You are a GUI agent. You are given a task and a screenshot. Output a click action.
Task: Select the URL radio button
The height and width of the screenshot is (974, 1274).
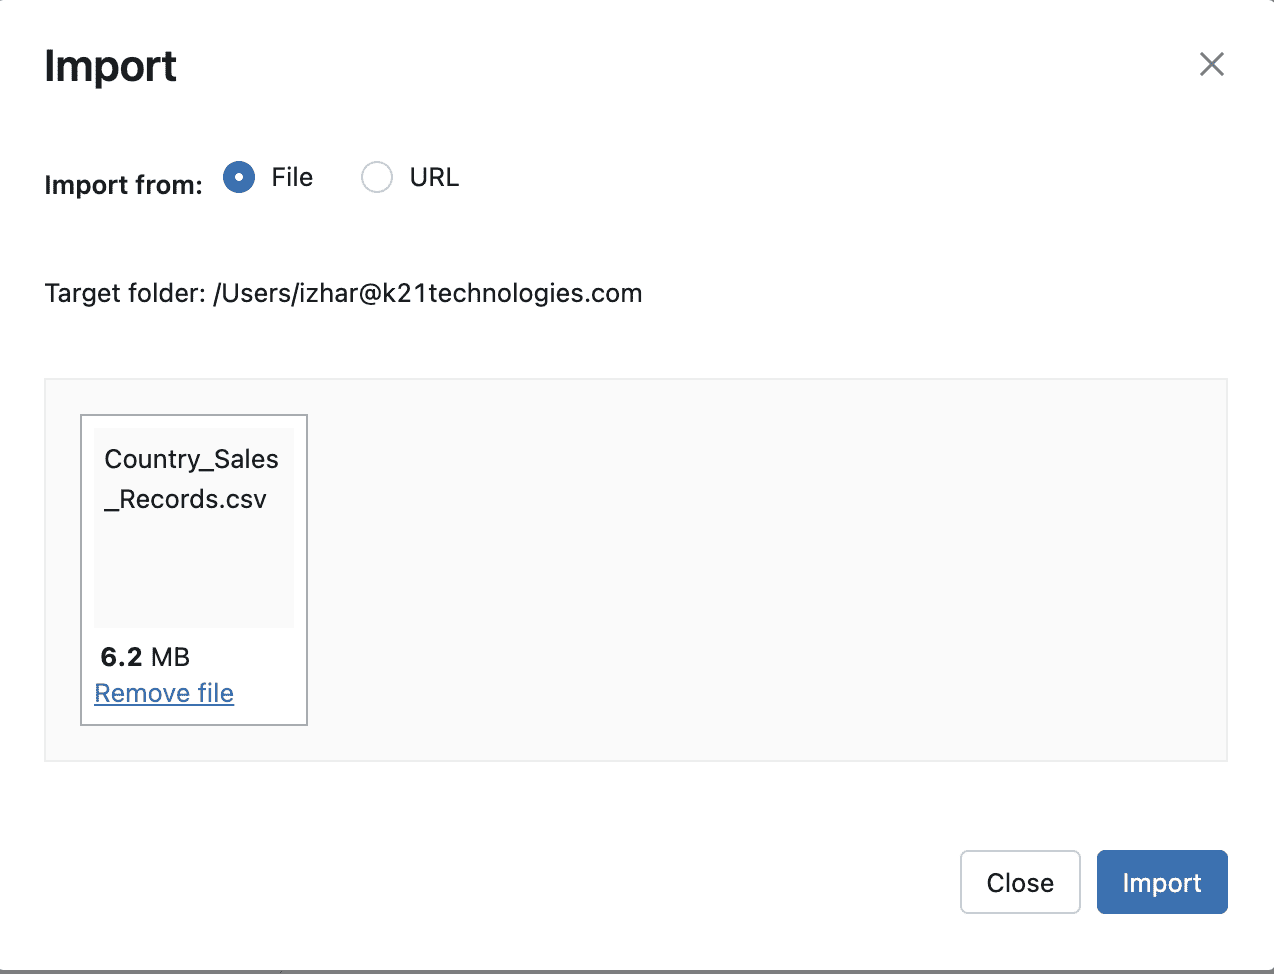pos(377,177)
